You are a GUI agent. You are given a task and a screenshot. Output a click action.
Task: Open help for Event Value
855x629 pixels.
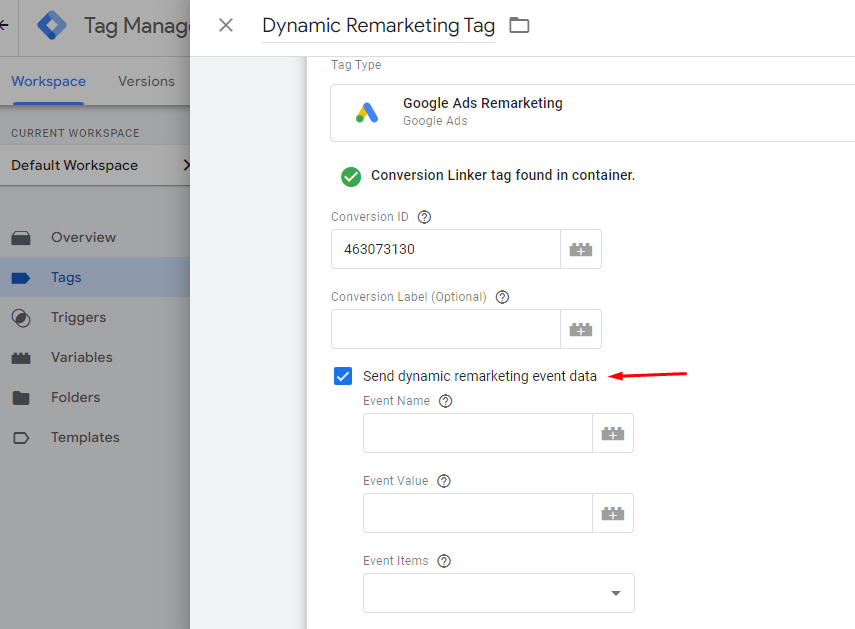(x=444, y=481)
